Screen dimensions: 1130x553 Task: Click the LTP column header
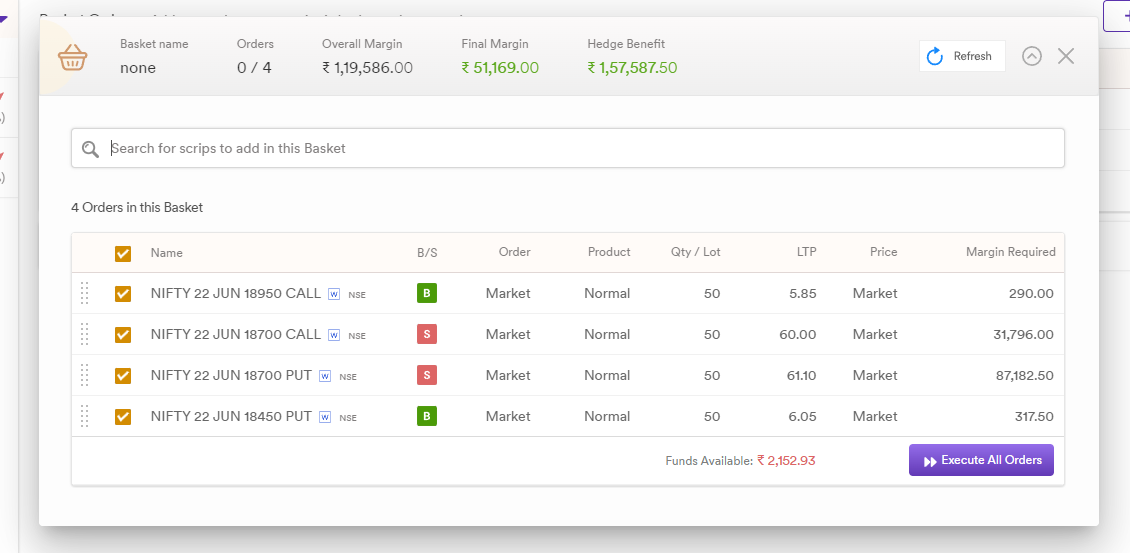pyautogui.click(x=806, y=252)
